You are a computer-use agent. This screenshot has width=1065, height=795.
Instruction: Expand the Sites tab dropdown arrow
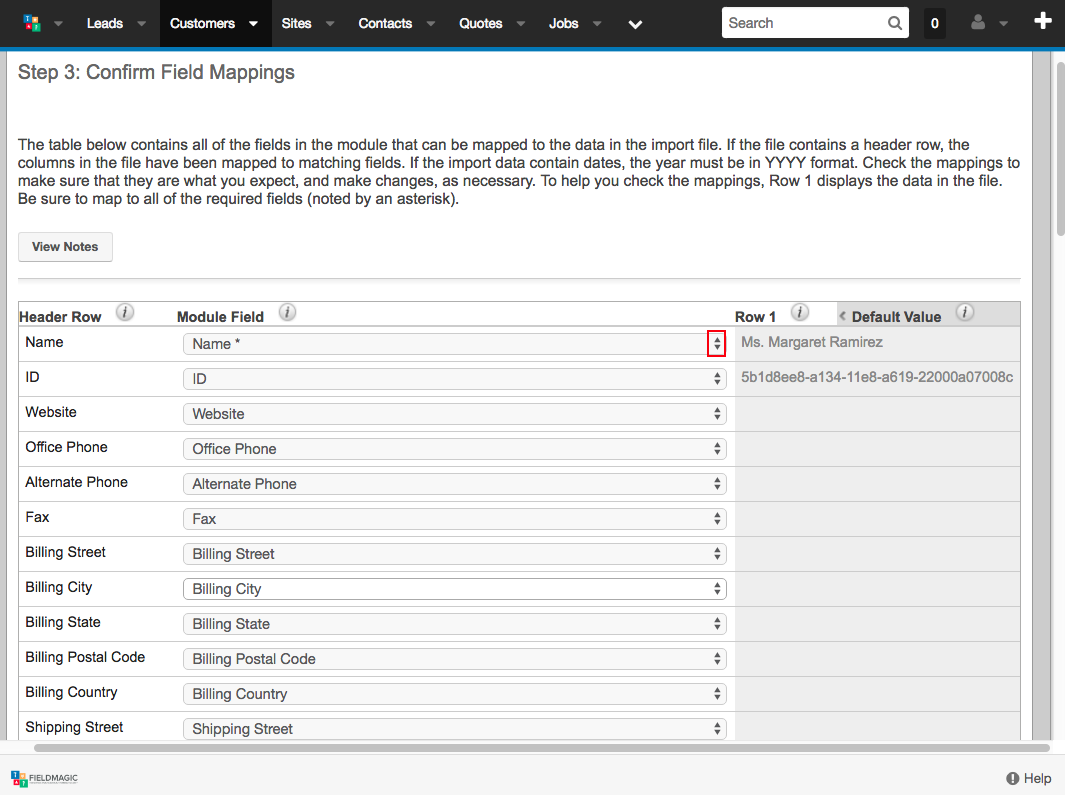[330, 24]
